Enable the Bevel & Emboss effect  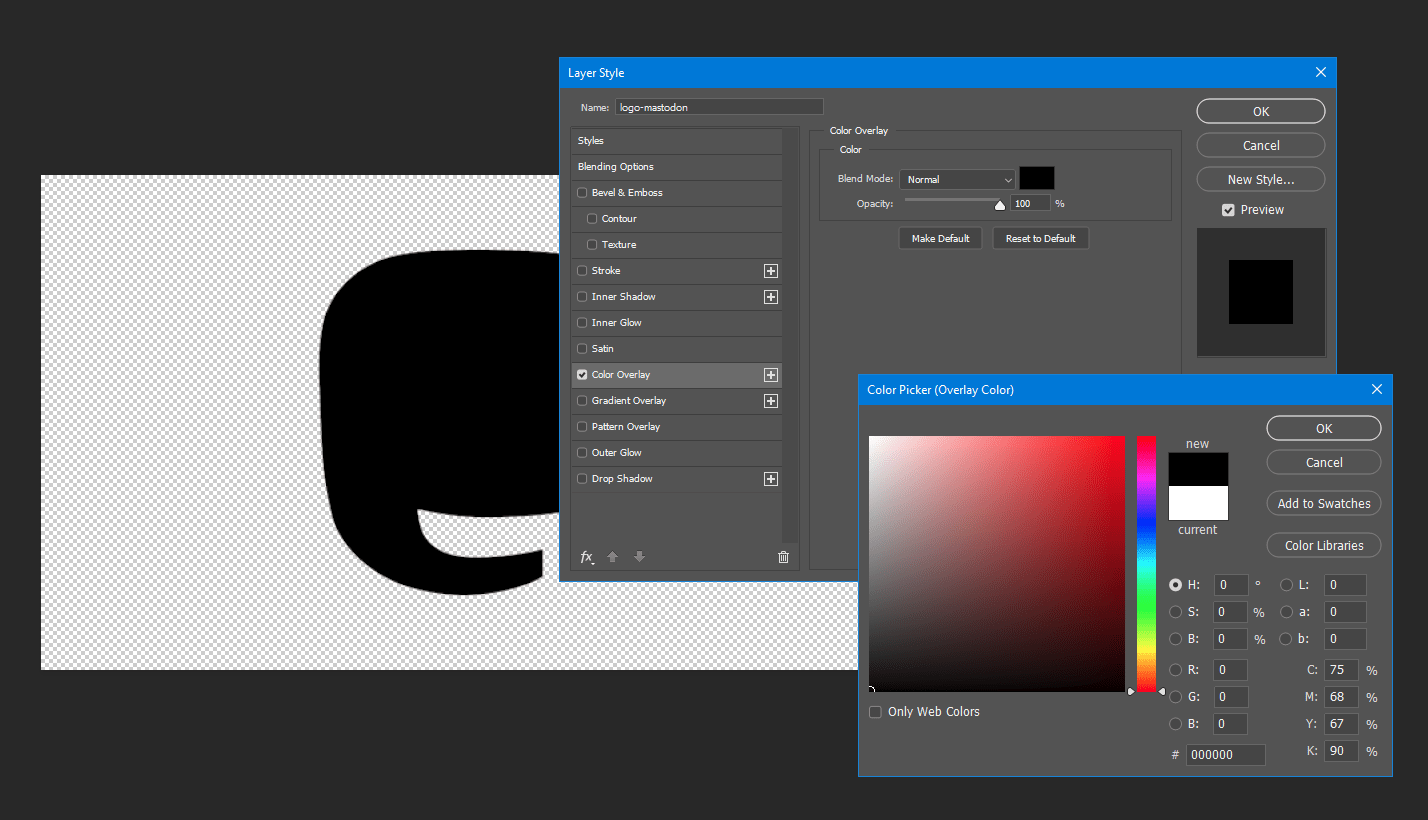[x=582, y=192]
